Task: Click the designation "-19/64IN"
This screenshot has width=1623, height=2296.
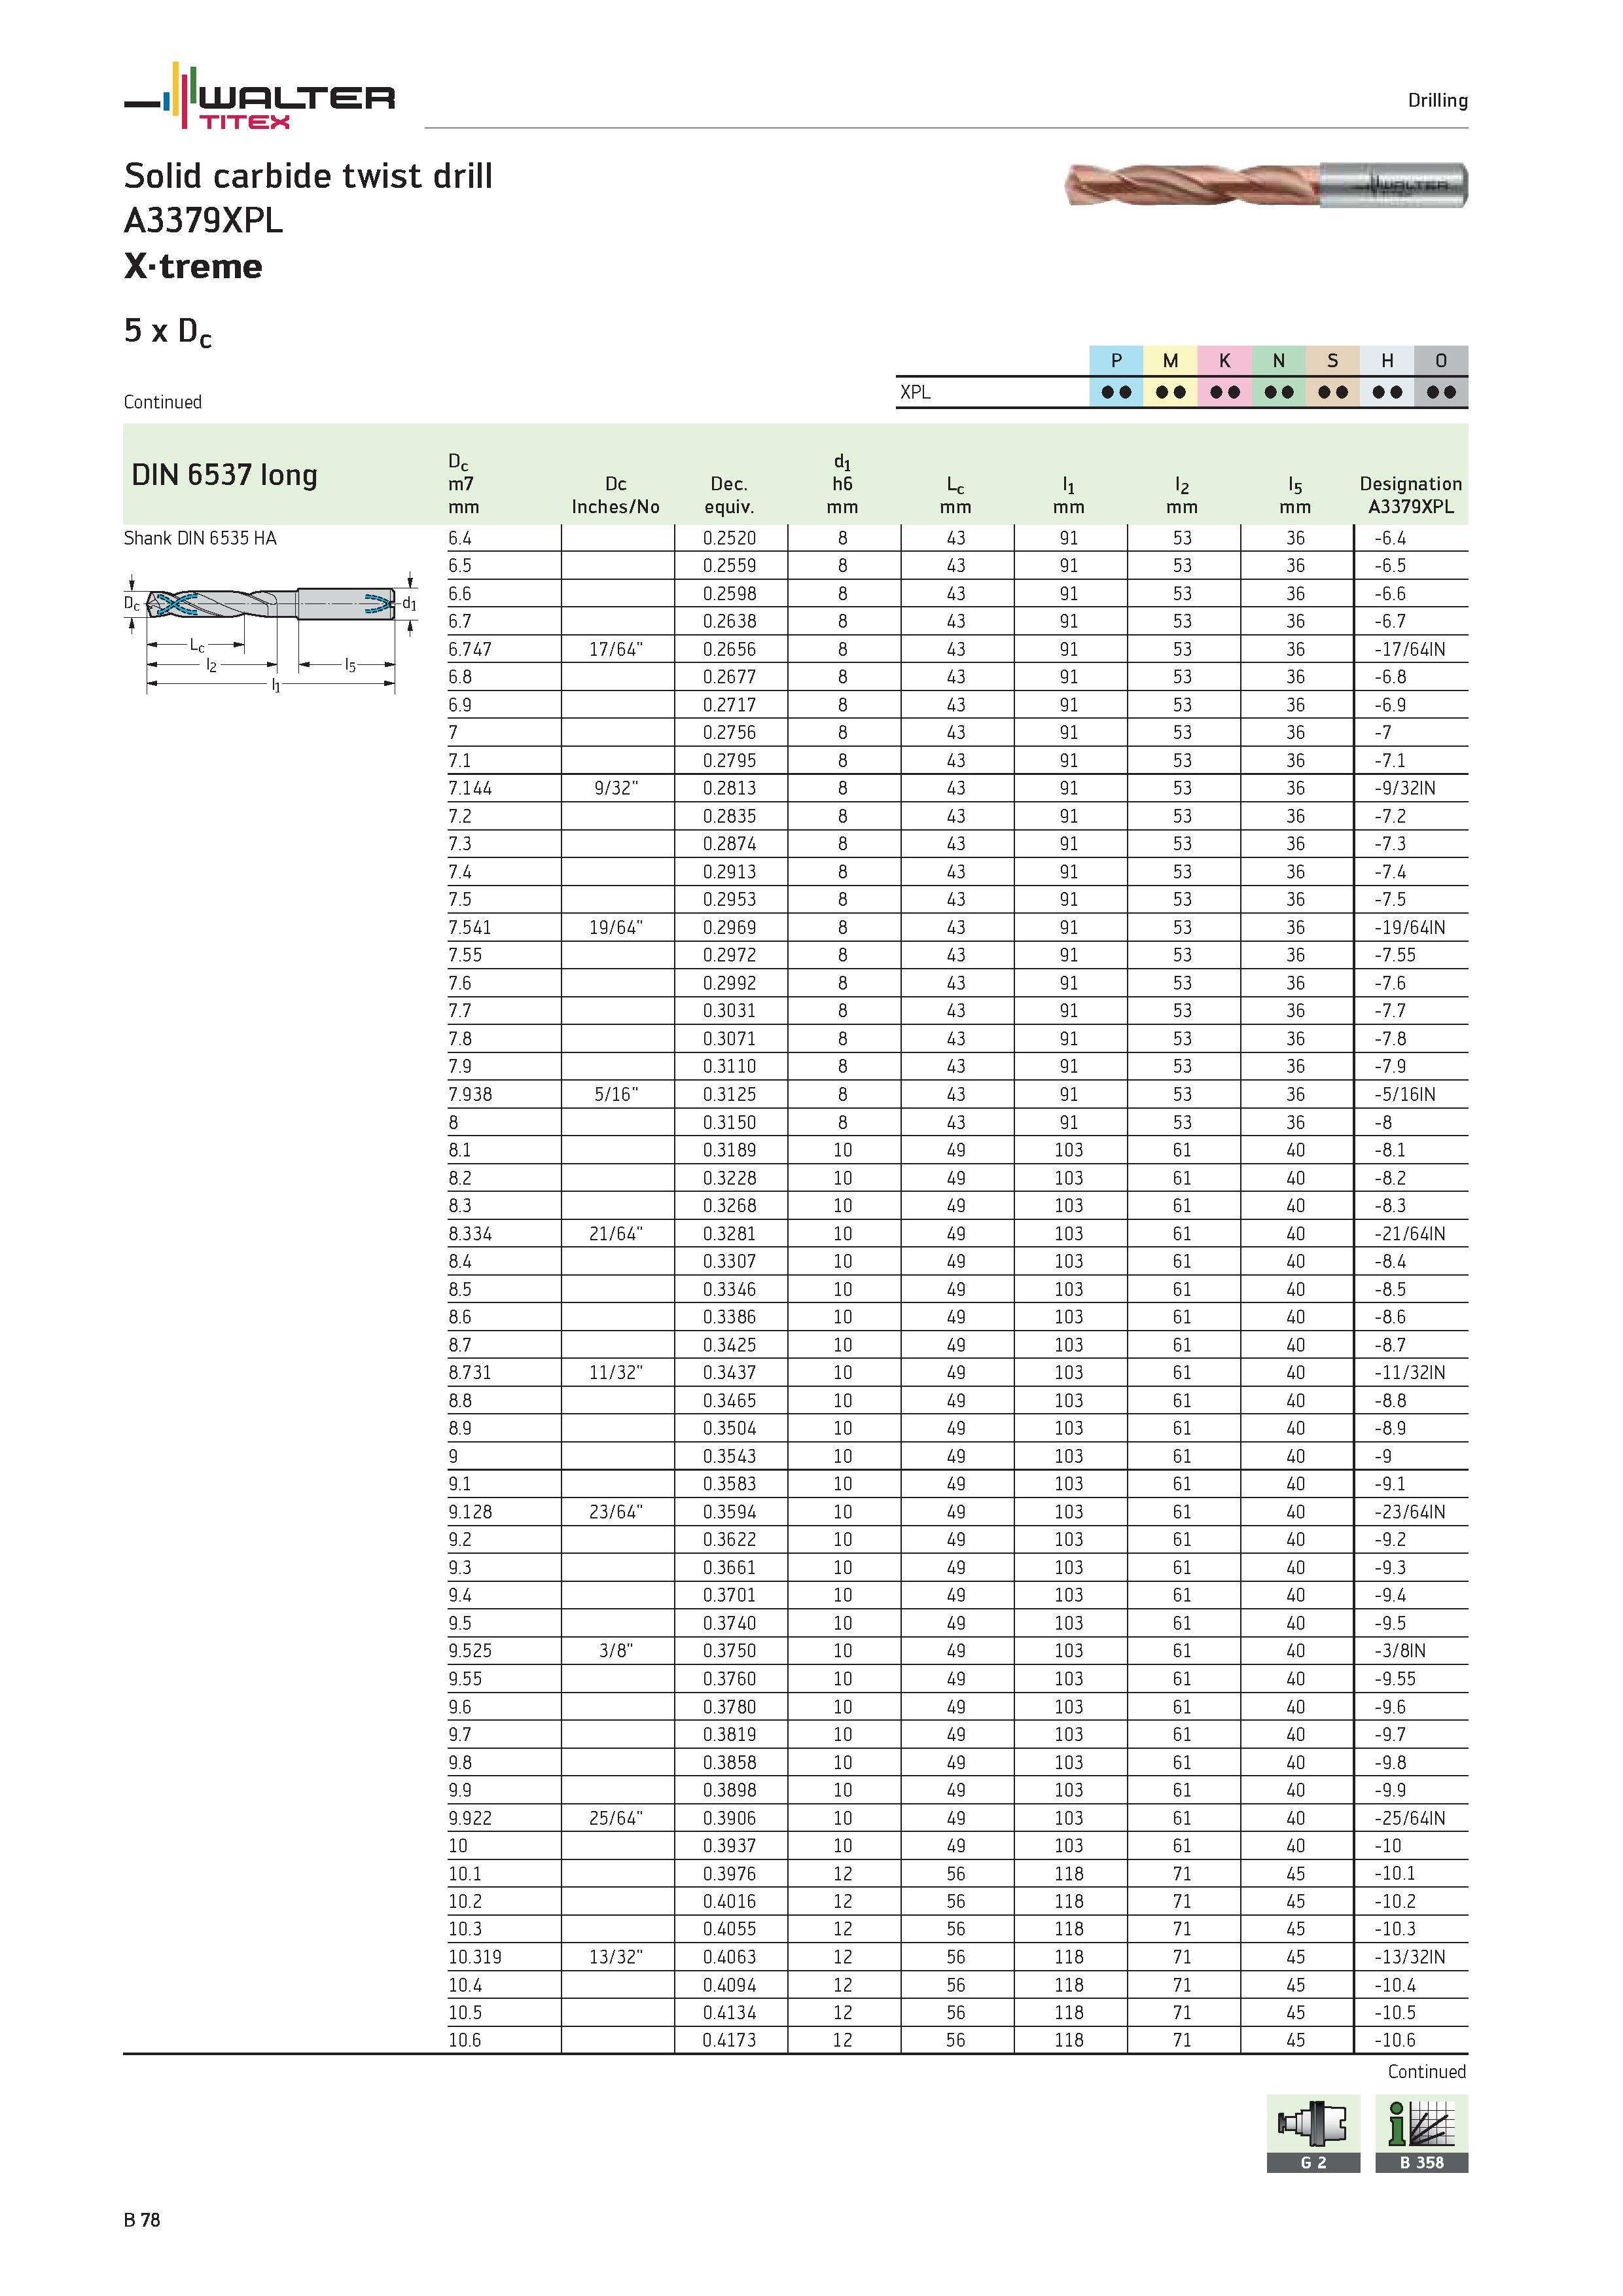Action: point(1409,927)
